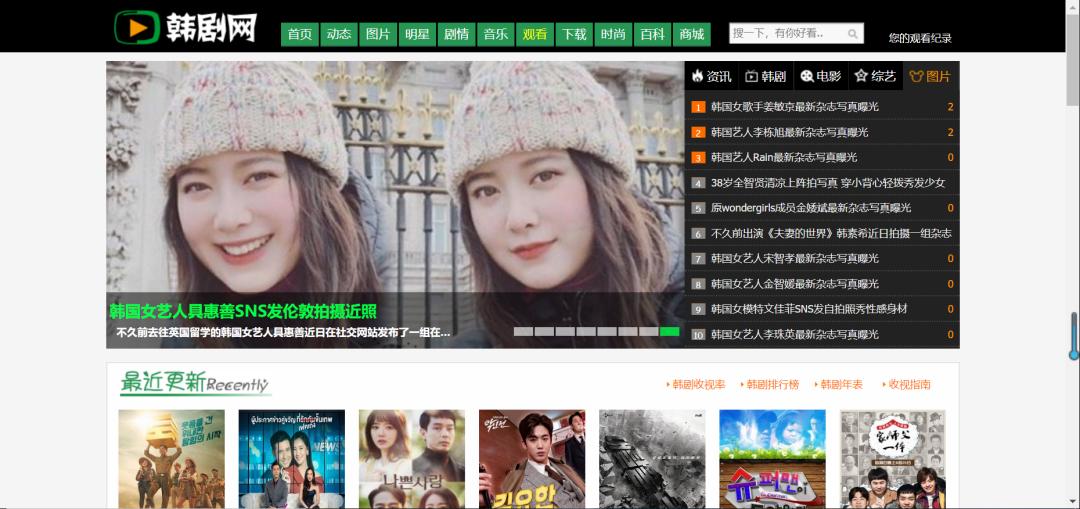This screenshot has height=509, width=1080.
Task: Open the 商城 navigation item
Action: [x=692, y=34]
